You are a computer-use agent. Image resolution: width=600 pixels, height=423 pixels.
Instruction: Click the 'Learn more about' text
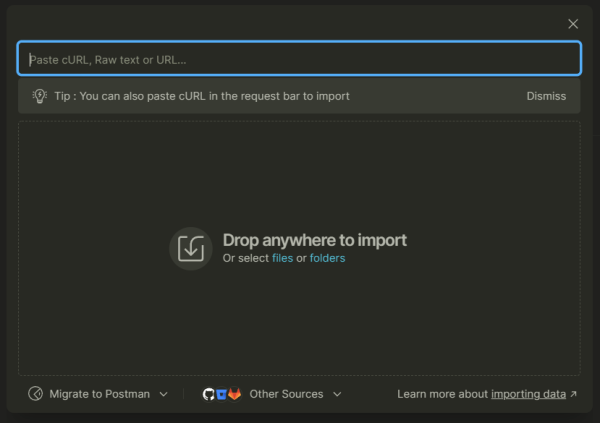point(443,394)
